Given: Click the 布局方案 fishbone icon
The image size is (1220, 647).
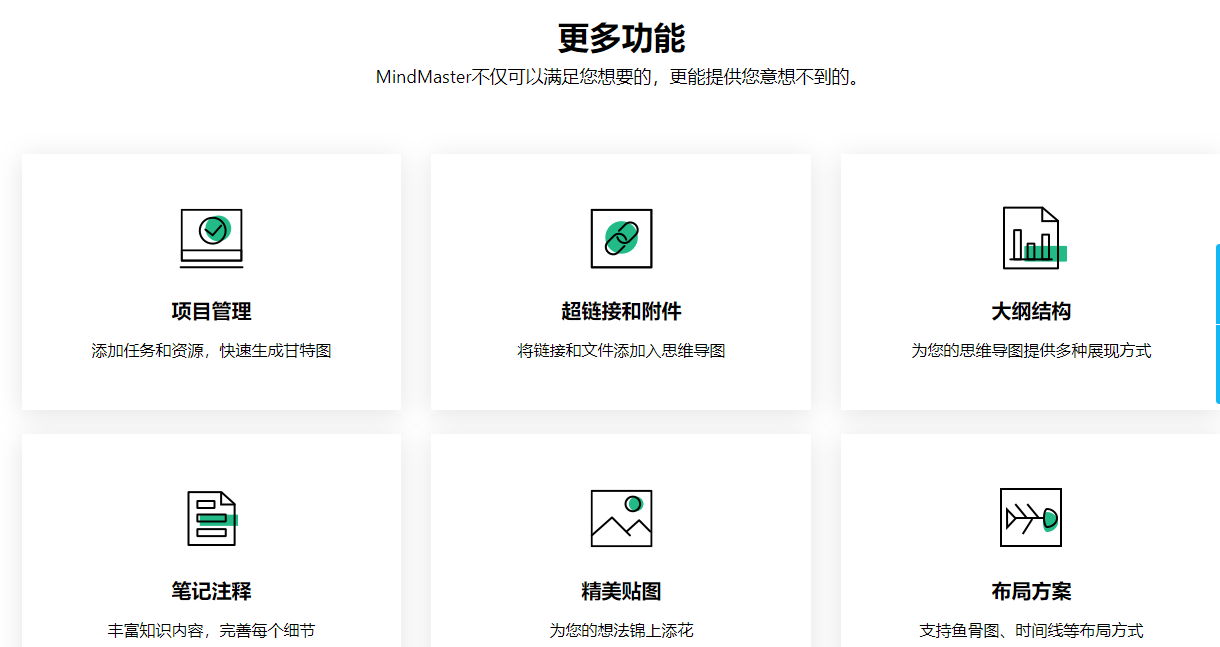Looking at the screenshot, I should (x=1031, y=518).
